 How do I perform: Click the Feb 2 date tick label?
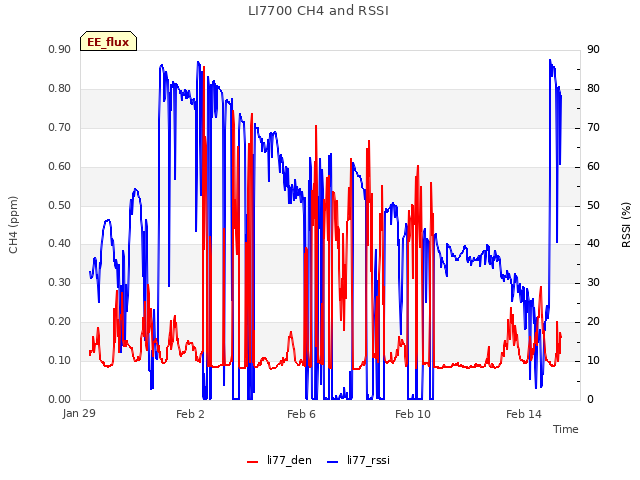pyautogui.click(x=190, y=414)
